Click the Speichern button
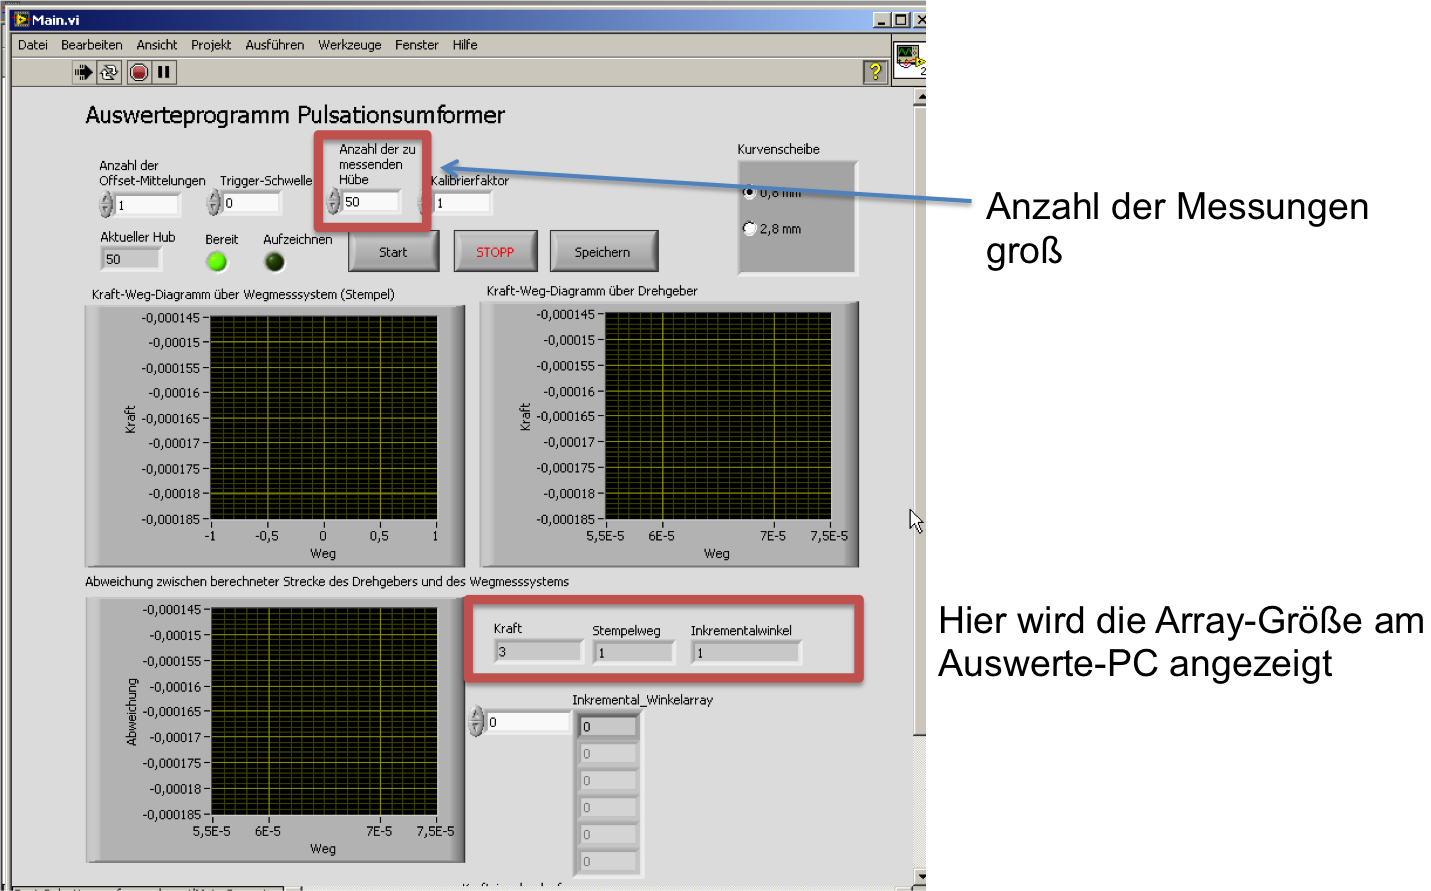 click(603, 251)
